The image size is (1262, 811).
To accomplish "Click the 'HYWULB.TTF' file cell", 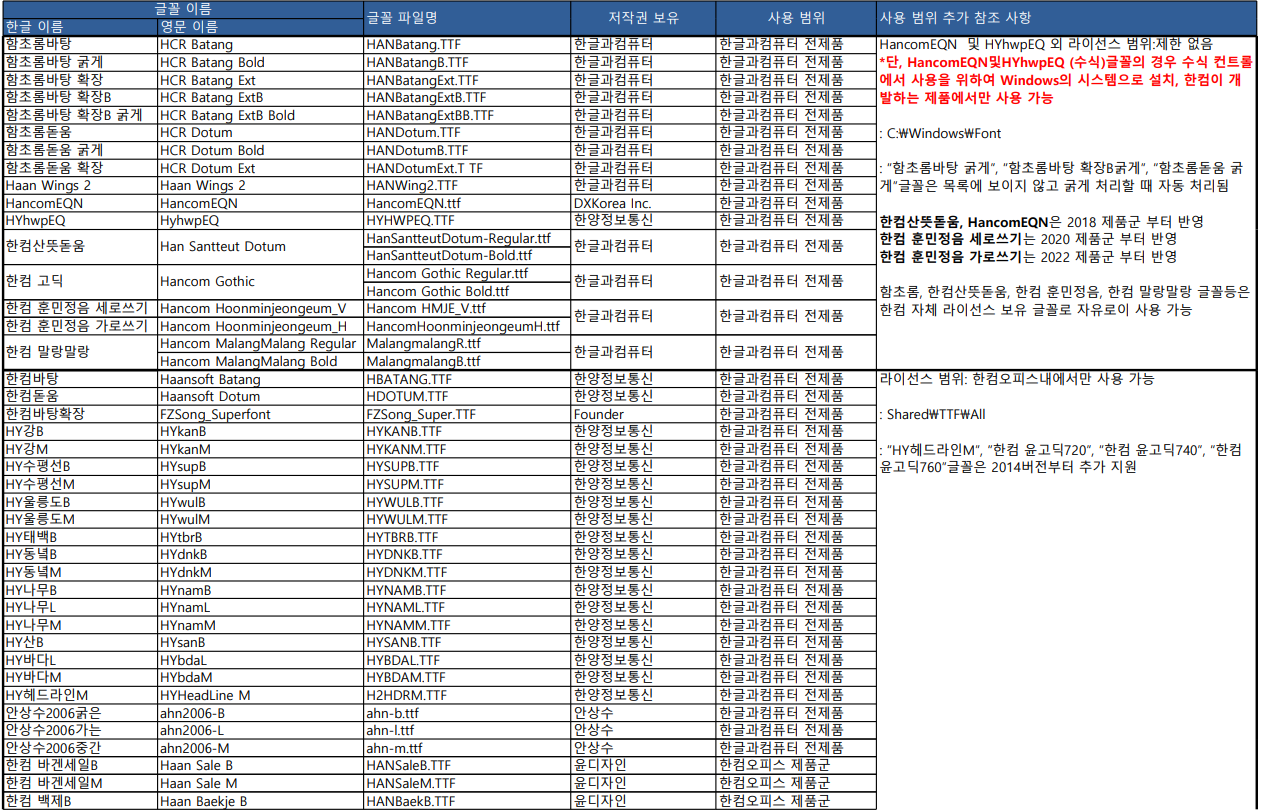I will pos(467,502).
